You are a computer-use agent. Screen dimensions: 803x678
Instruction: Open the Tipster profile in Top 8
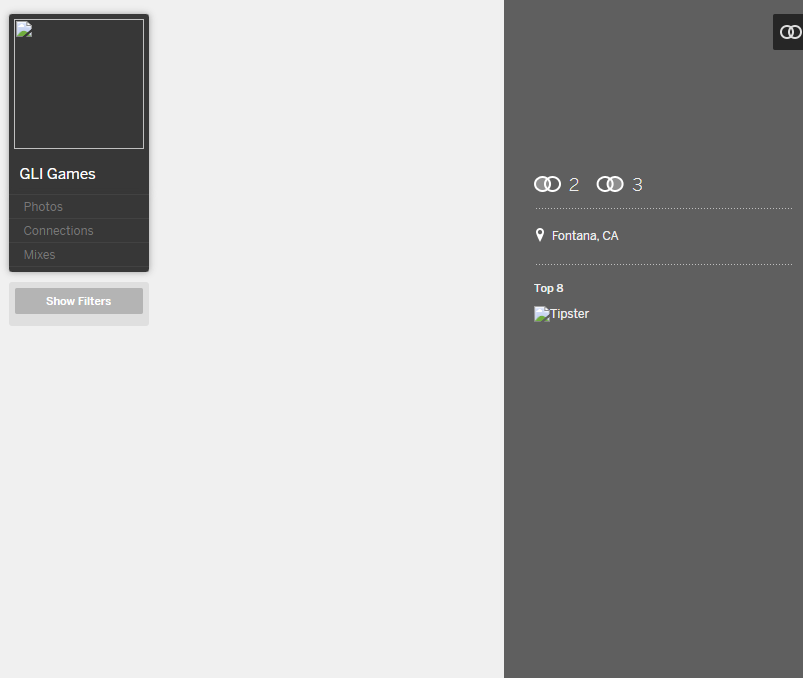point(561,314)
